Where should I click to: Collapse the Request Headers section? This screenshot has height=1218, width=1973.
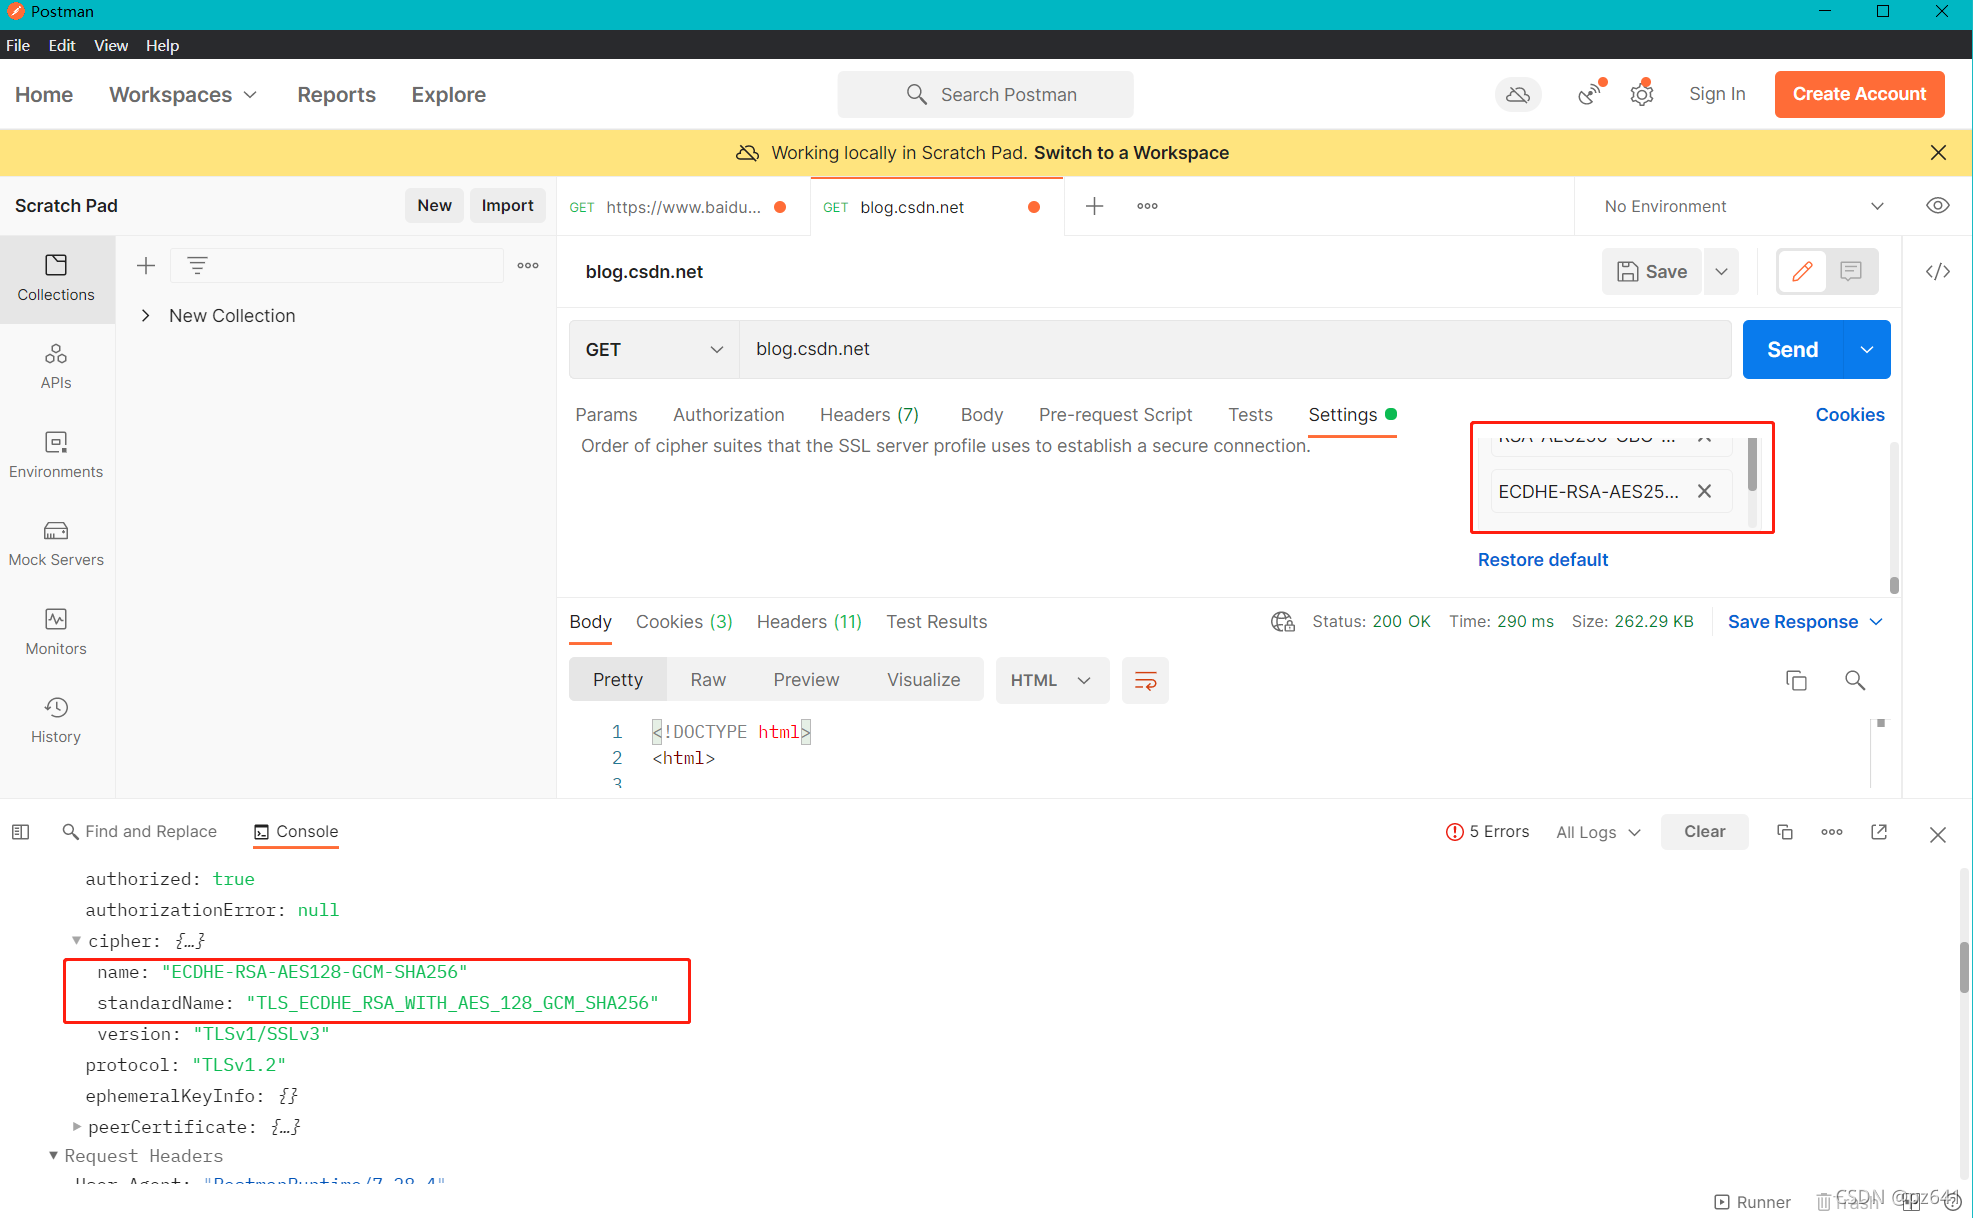pyautogui.click(x=53, y=1156)
